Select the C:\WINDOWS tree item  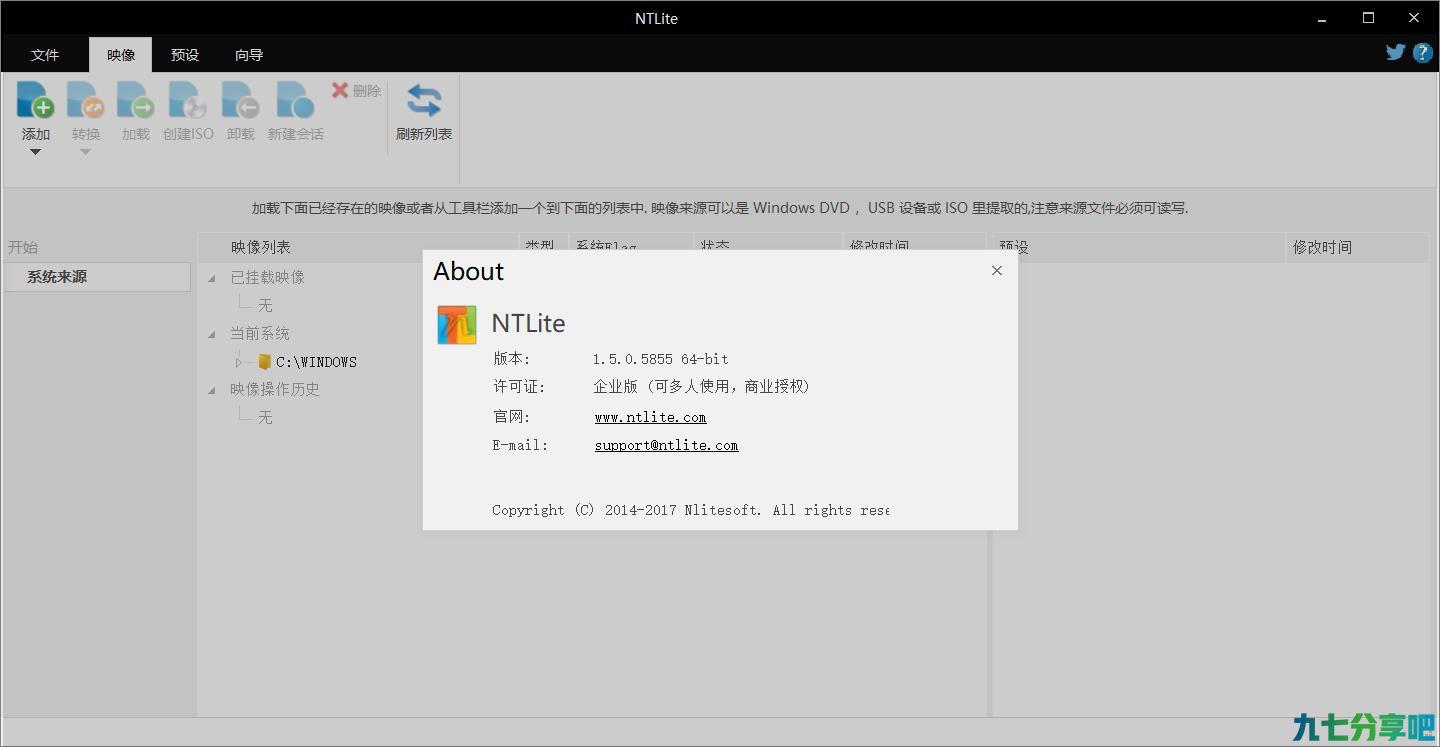316,362
